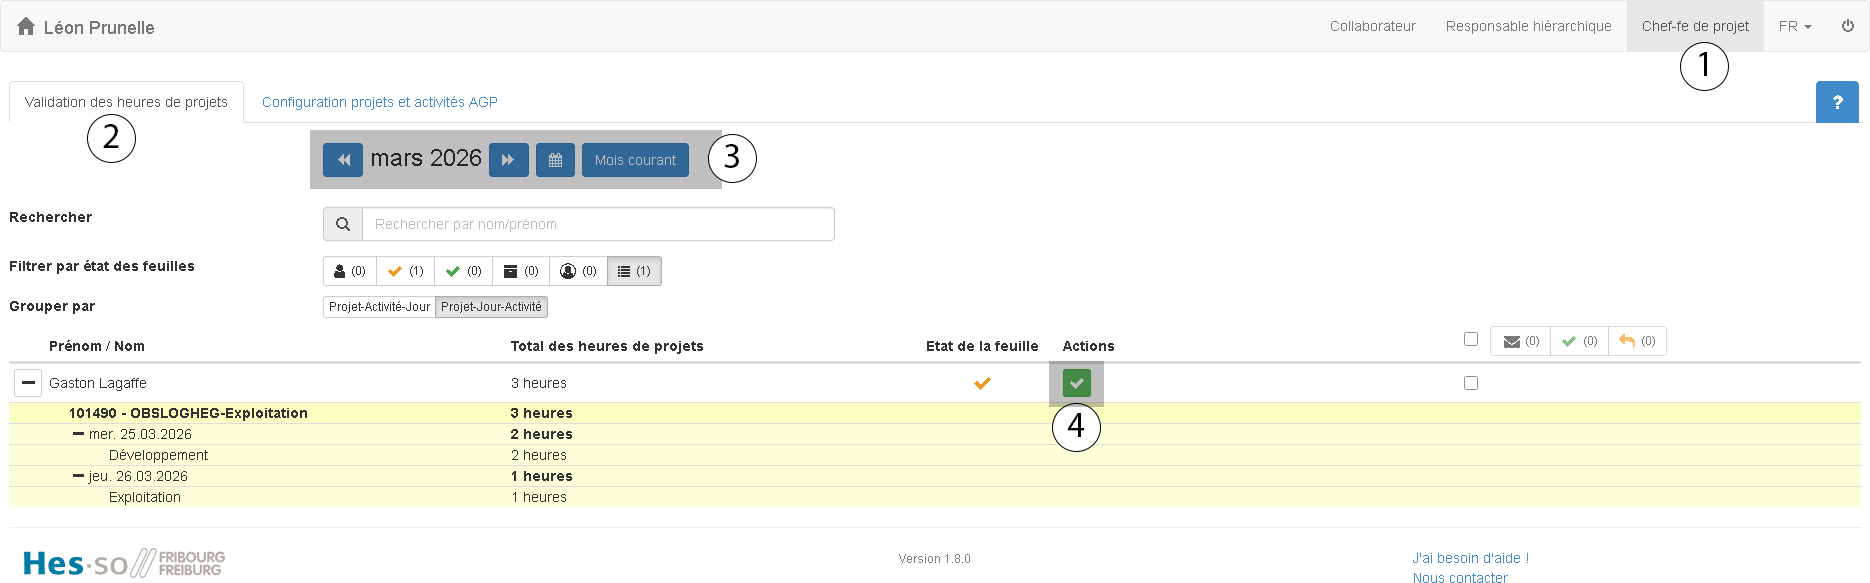This screenshot has width=1870, height=583.
Task: Click the envelope bulk action button
Action: 1520,341
